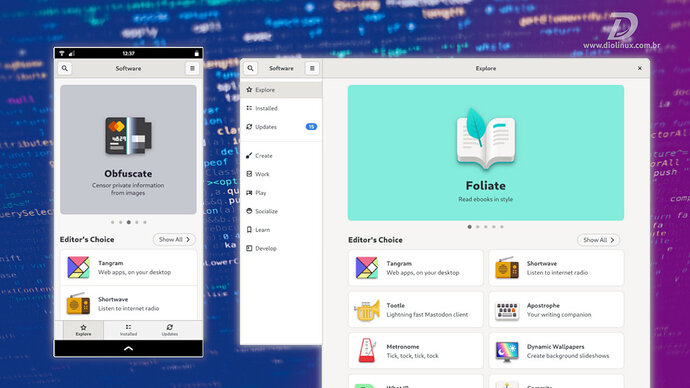Screen dimensions: 690x388
Task: Click Tangram icon in the desktop grid
Action: (x=367, y=268)
